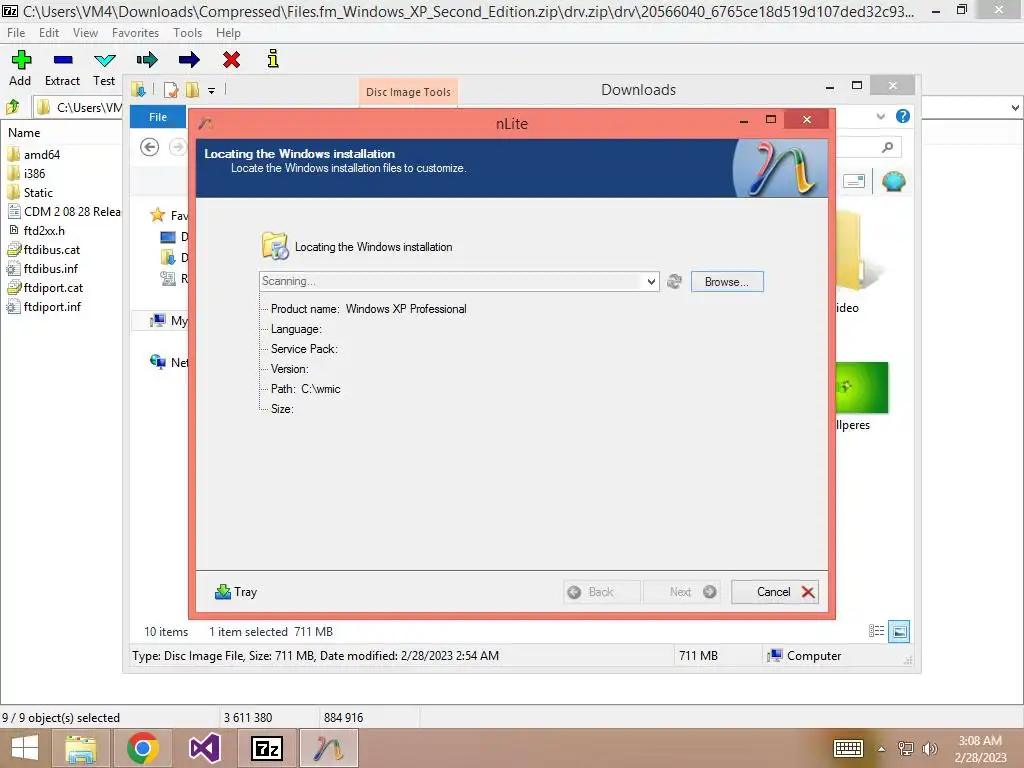The height and width of the screenshot is (768, 1024).
Task: Open the 7-Zip Tools menu
Action: tap(187, 33)
